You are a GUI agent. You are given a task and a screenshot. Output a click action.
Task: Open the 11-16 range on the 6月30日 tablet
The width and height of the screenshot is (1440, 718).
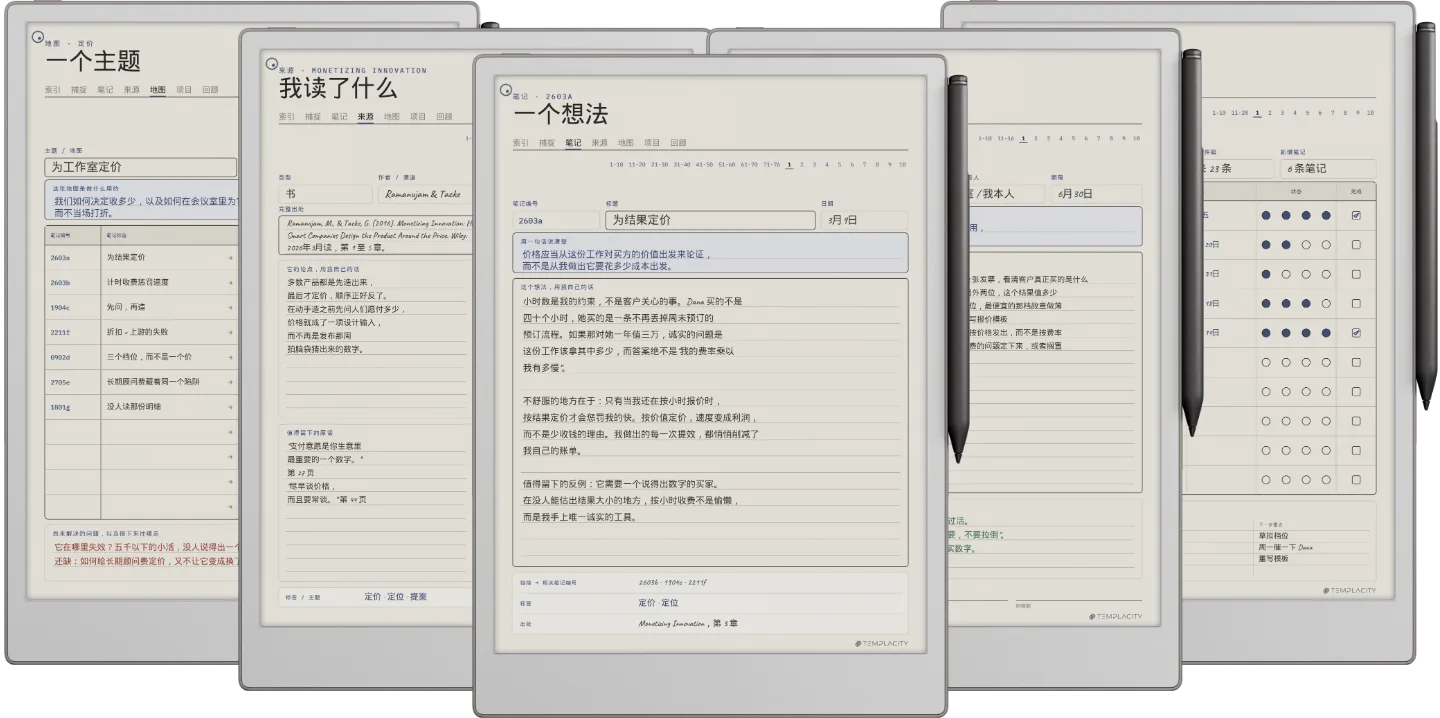pyautogui.click(x=1005, y=138)
